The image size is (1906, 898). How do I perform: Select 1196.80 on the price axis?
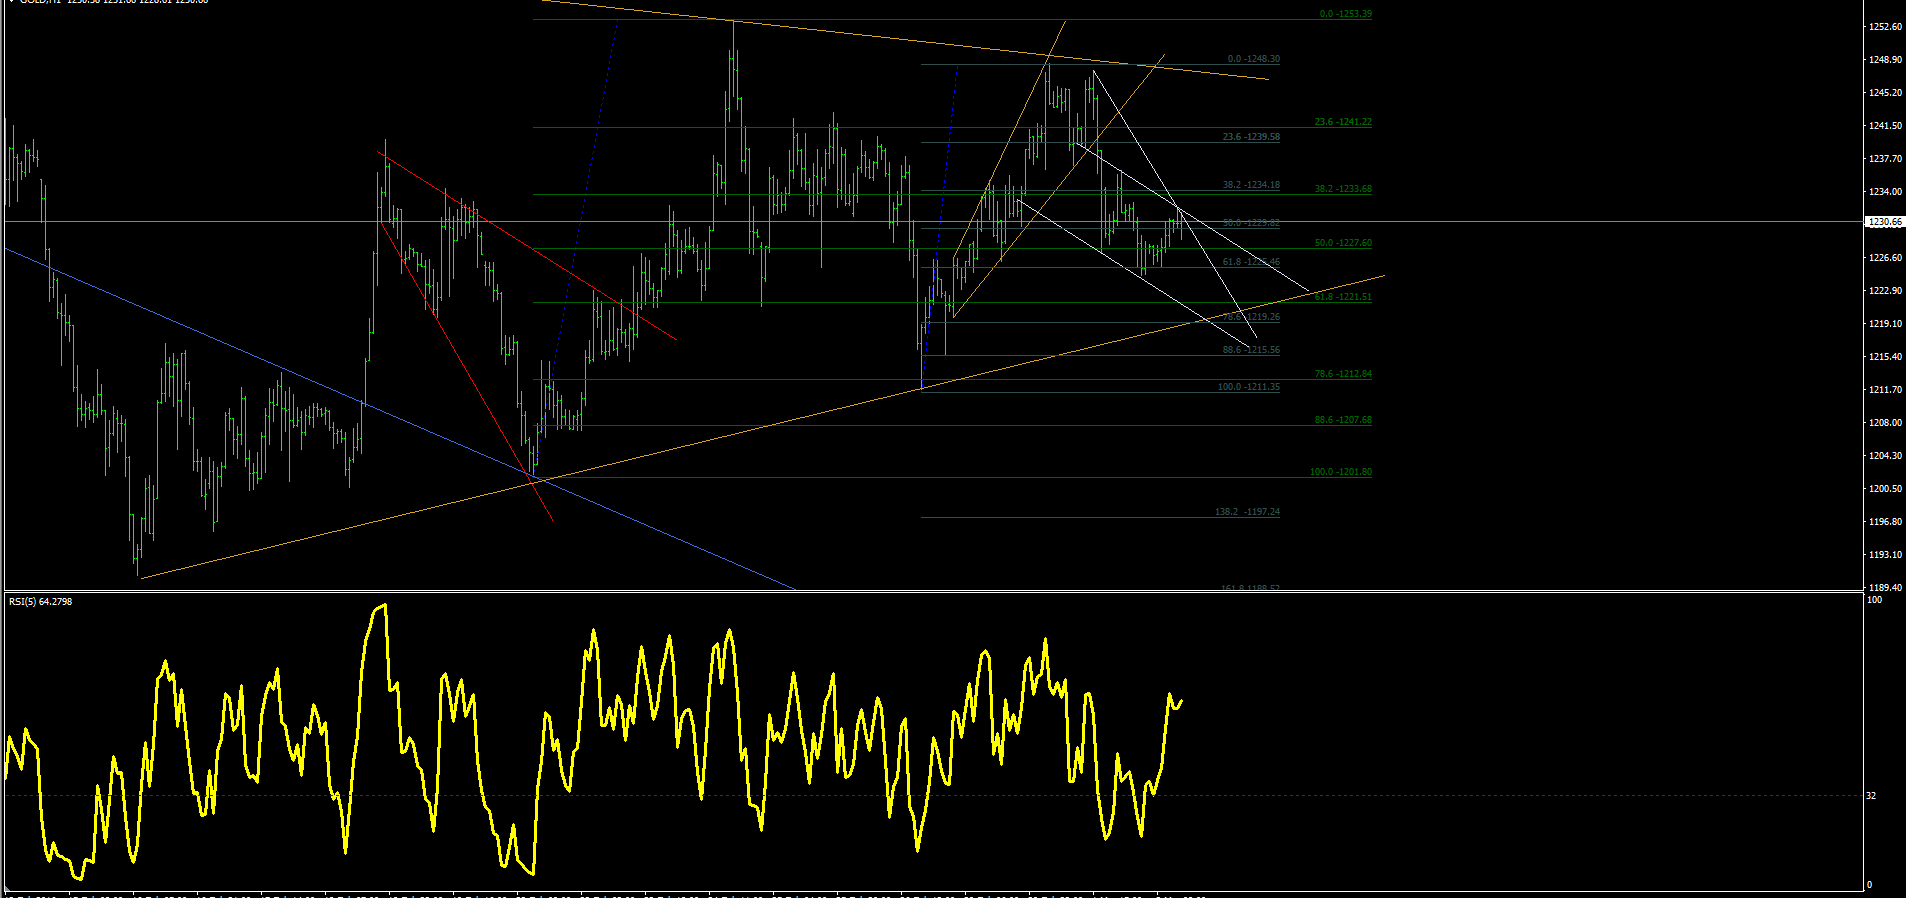tap(1885, 522)
